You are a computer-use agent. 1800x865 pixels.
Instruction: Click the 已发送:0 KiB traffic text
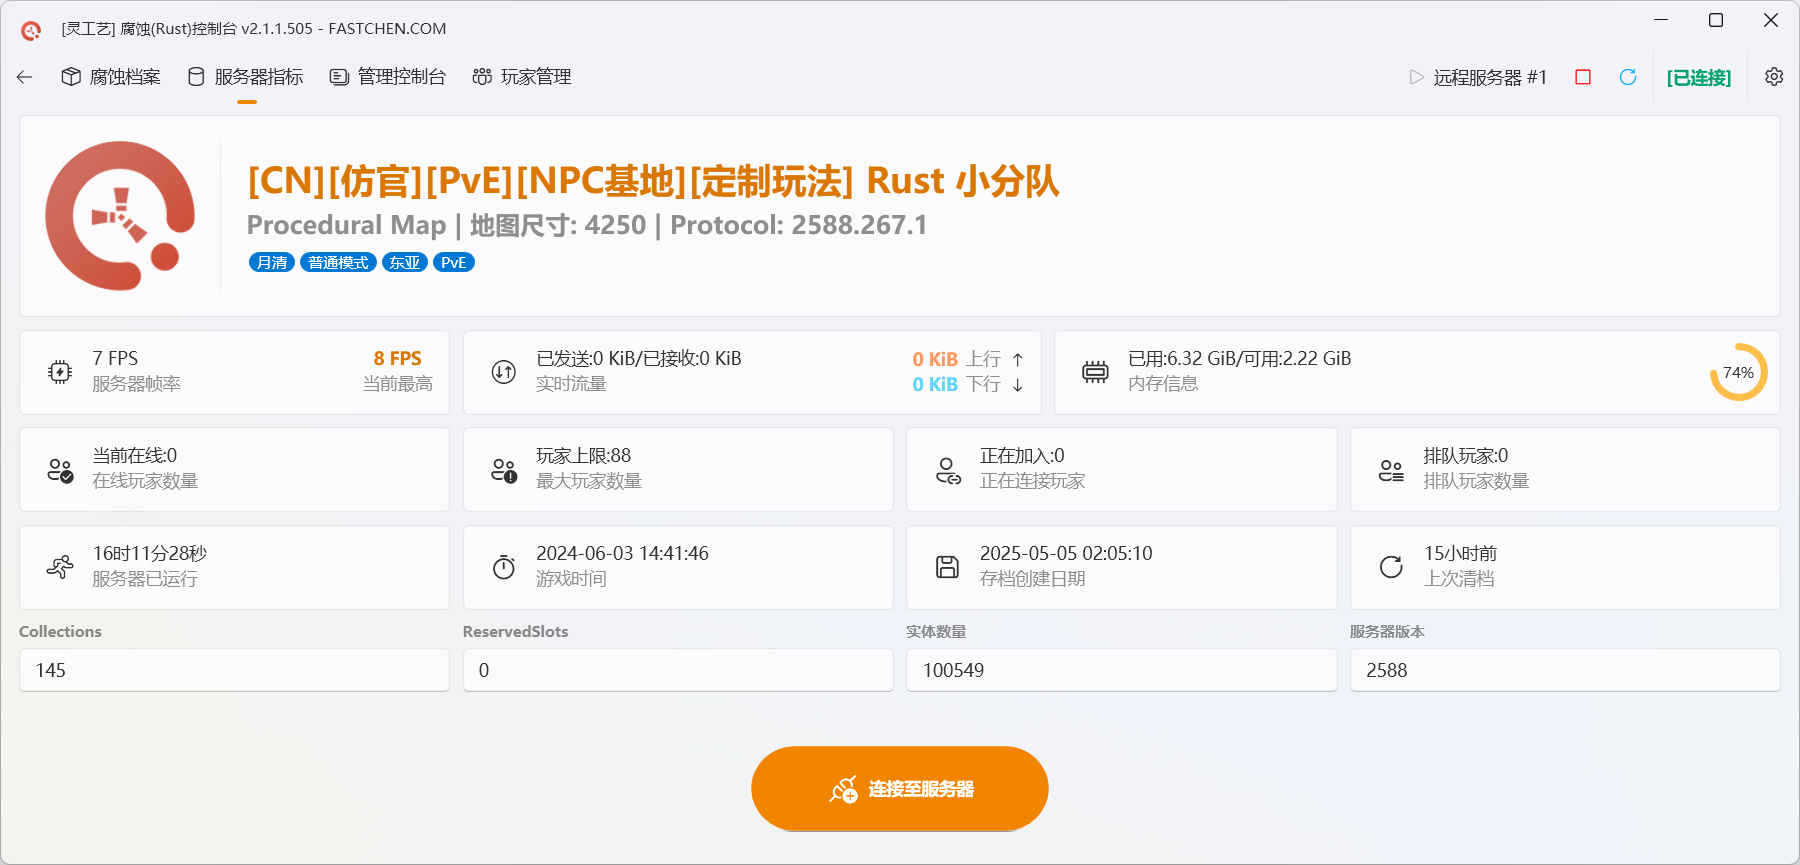[x=639, y=359]
